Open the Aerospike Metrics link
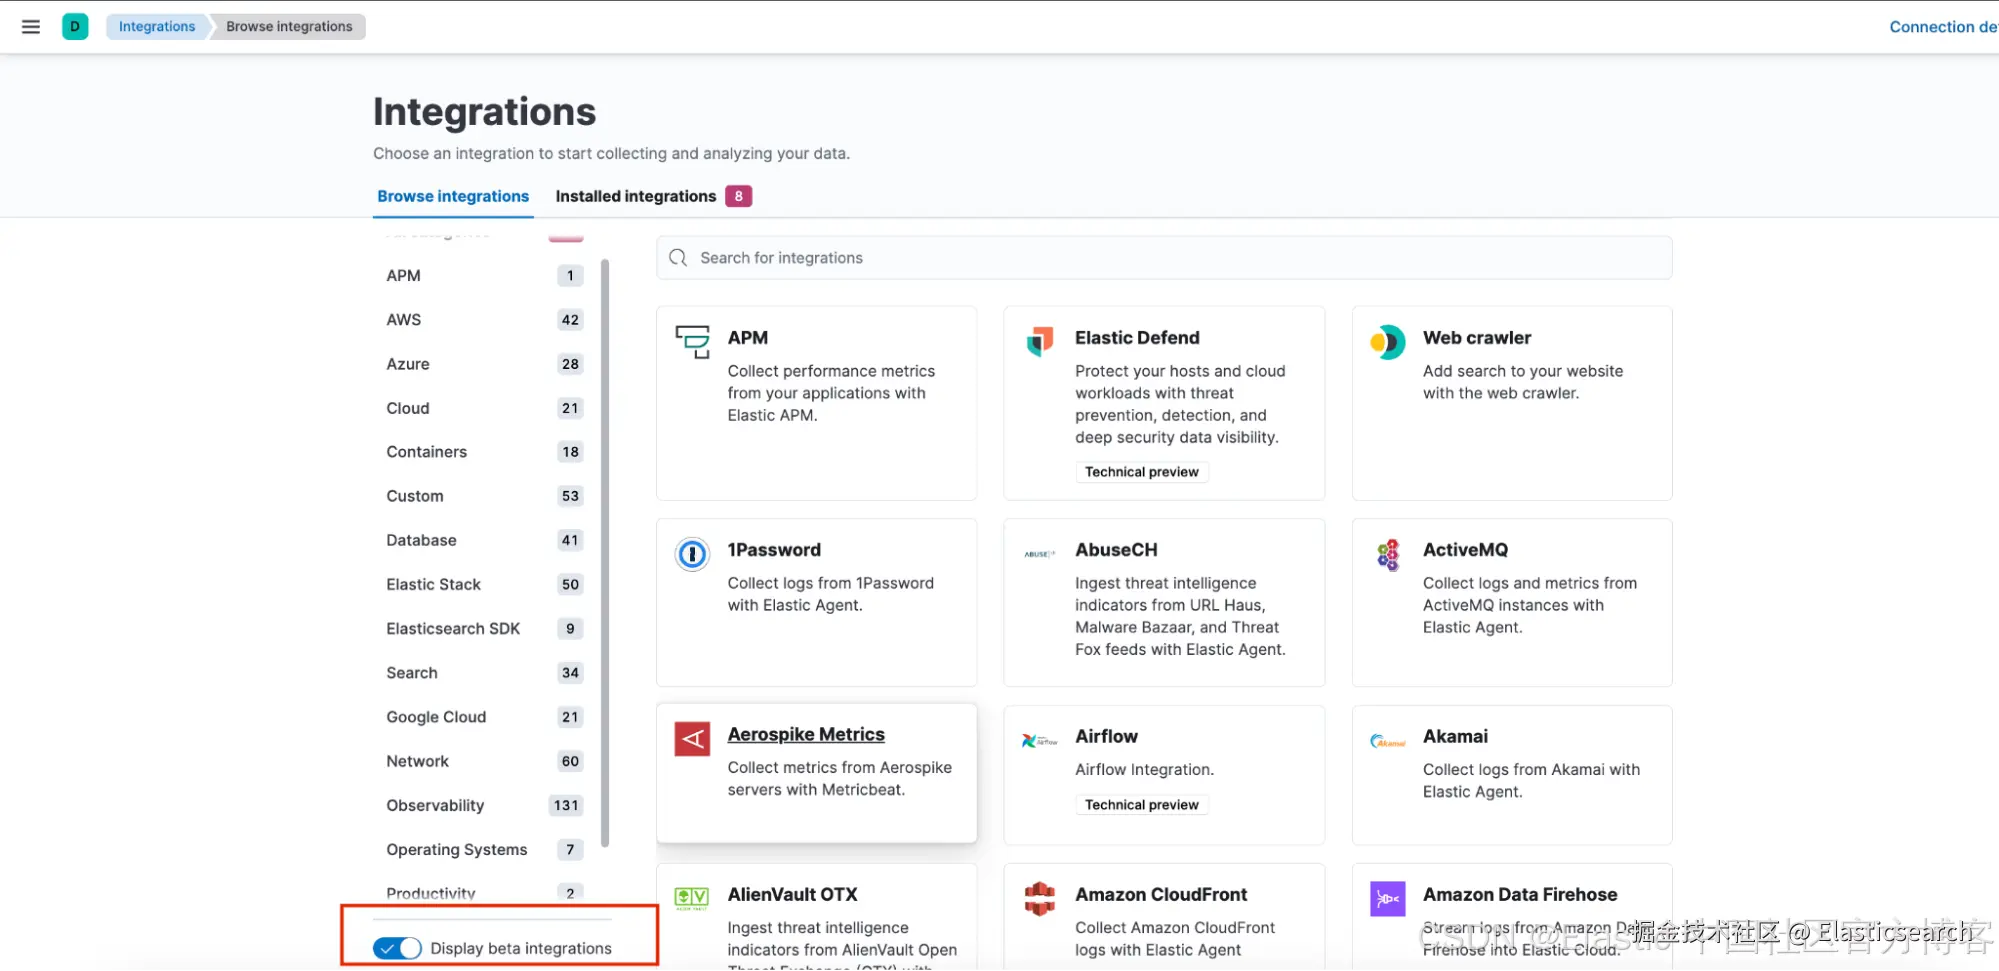The image size is (1999, 971). click(806, 734)
